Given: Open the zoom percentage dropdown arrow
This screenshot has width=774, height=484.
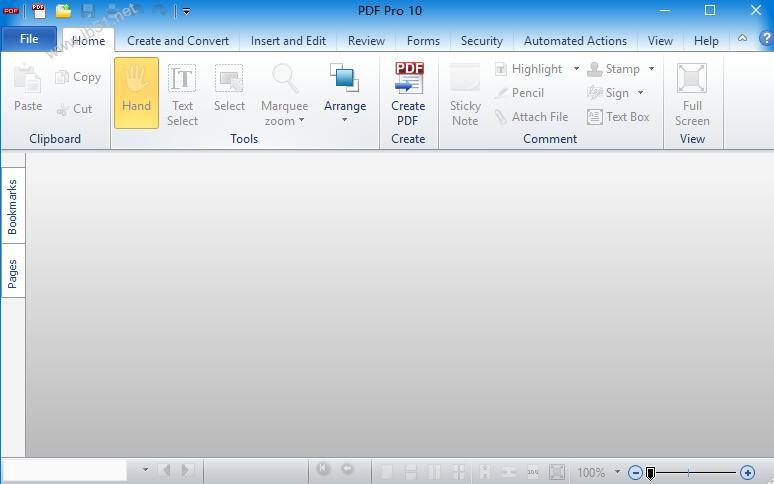Looking at the screenshot, I should point(617,472).
